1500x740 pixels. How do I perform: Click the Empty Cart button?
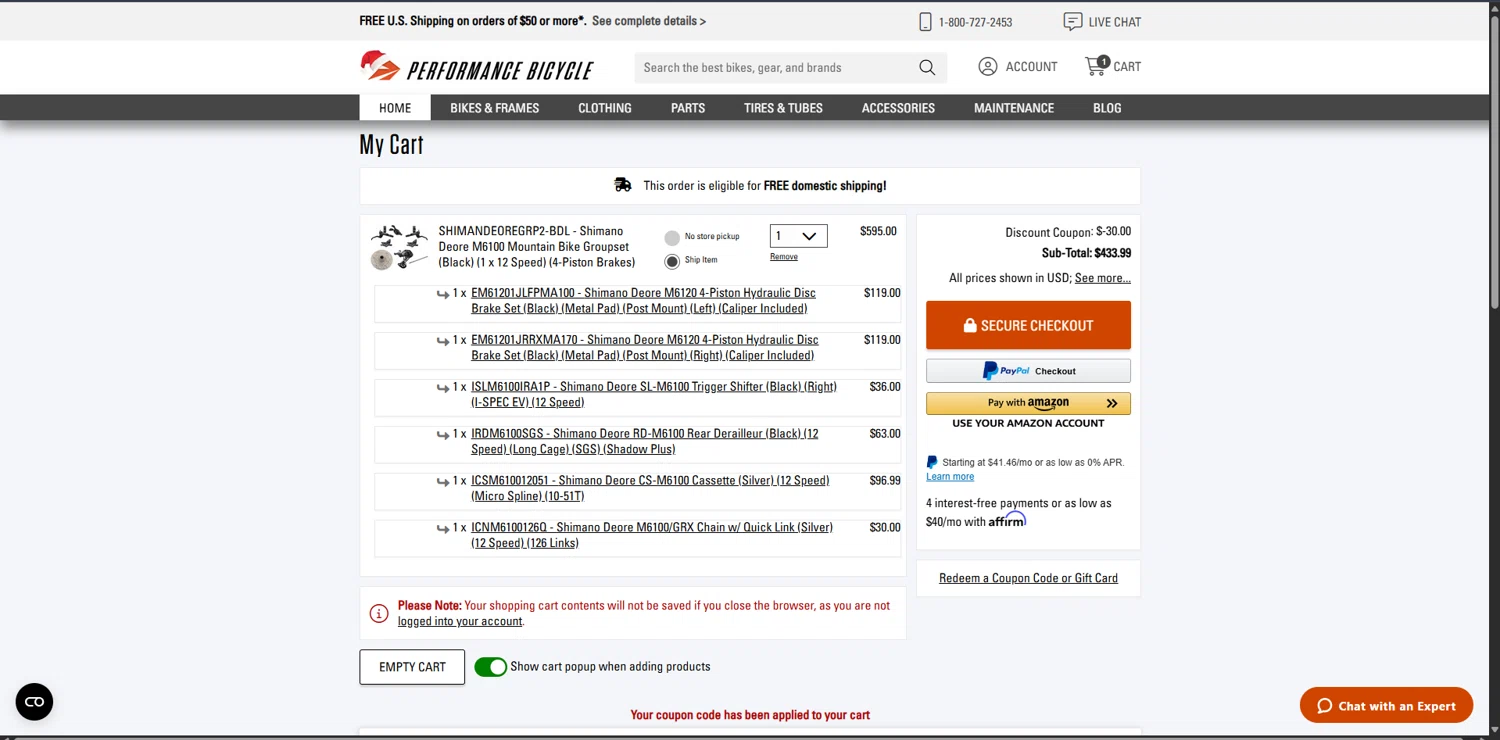[x=412, y=667]
